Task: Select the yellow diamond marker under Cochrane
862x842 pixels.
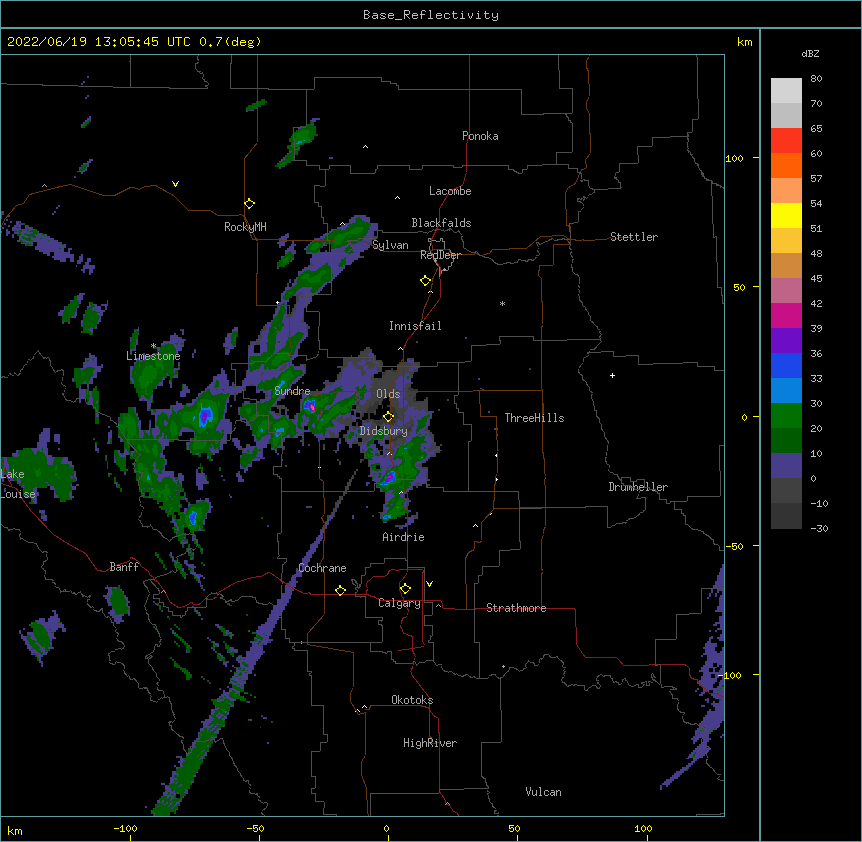Action: (340, 590)
